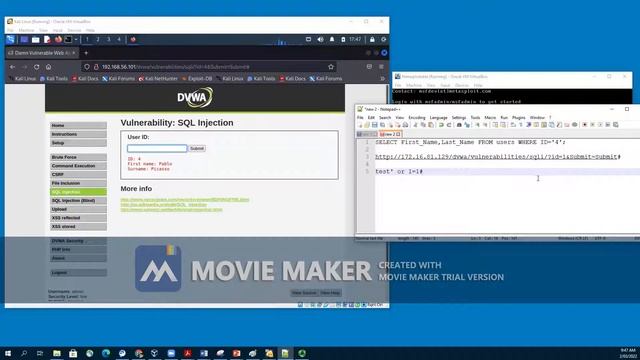Viewport: 640px width, 360px height.
Task: Click the Play Macro icon in Notepad++
Action: (601, 124)
